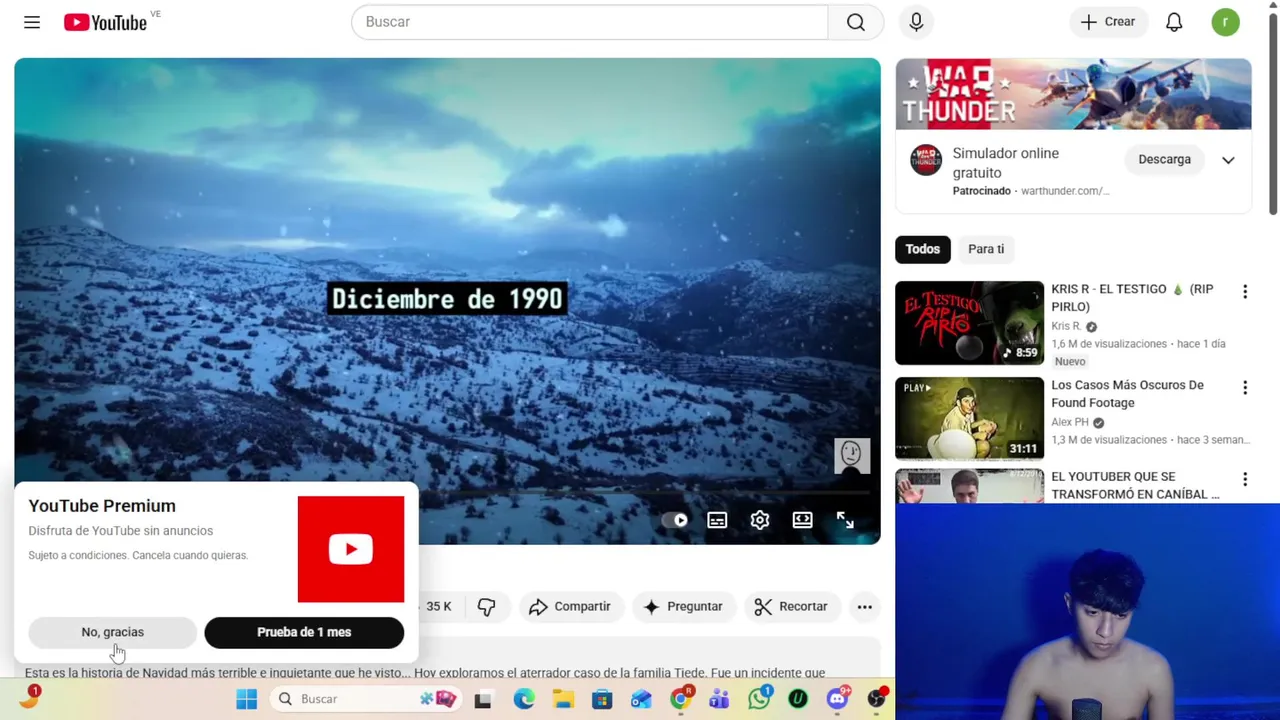
Task: Click the Preguntar button
Action: click(x=683, y=606)
